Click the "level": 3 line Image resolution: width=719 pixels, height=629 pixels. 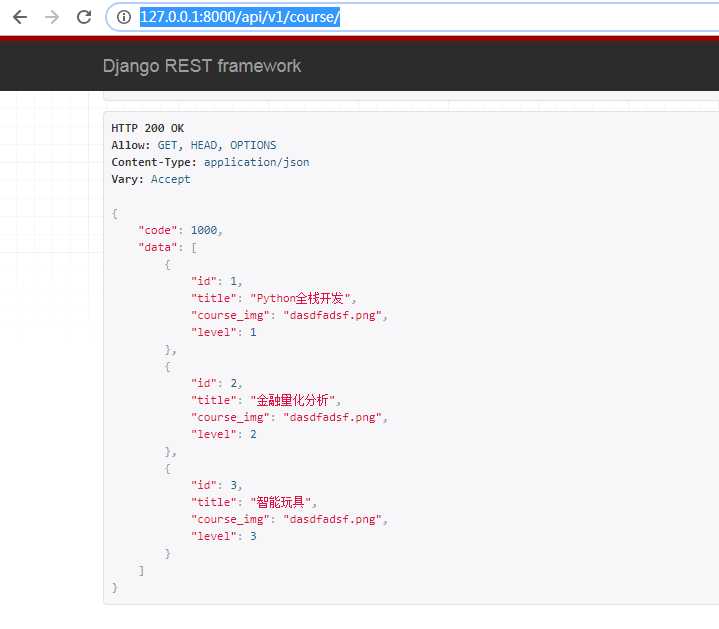tap(223, 536)
